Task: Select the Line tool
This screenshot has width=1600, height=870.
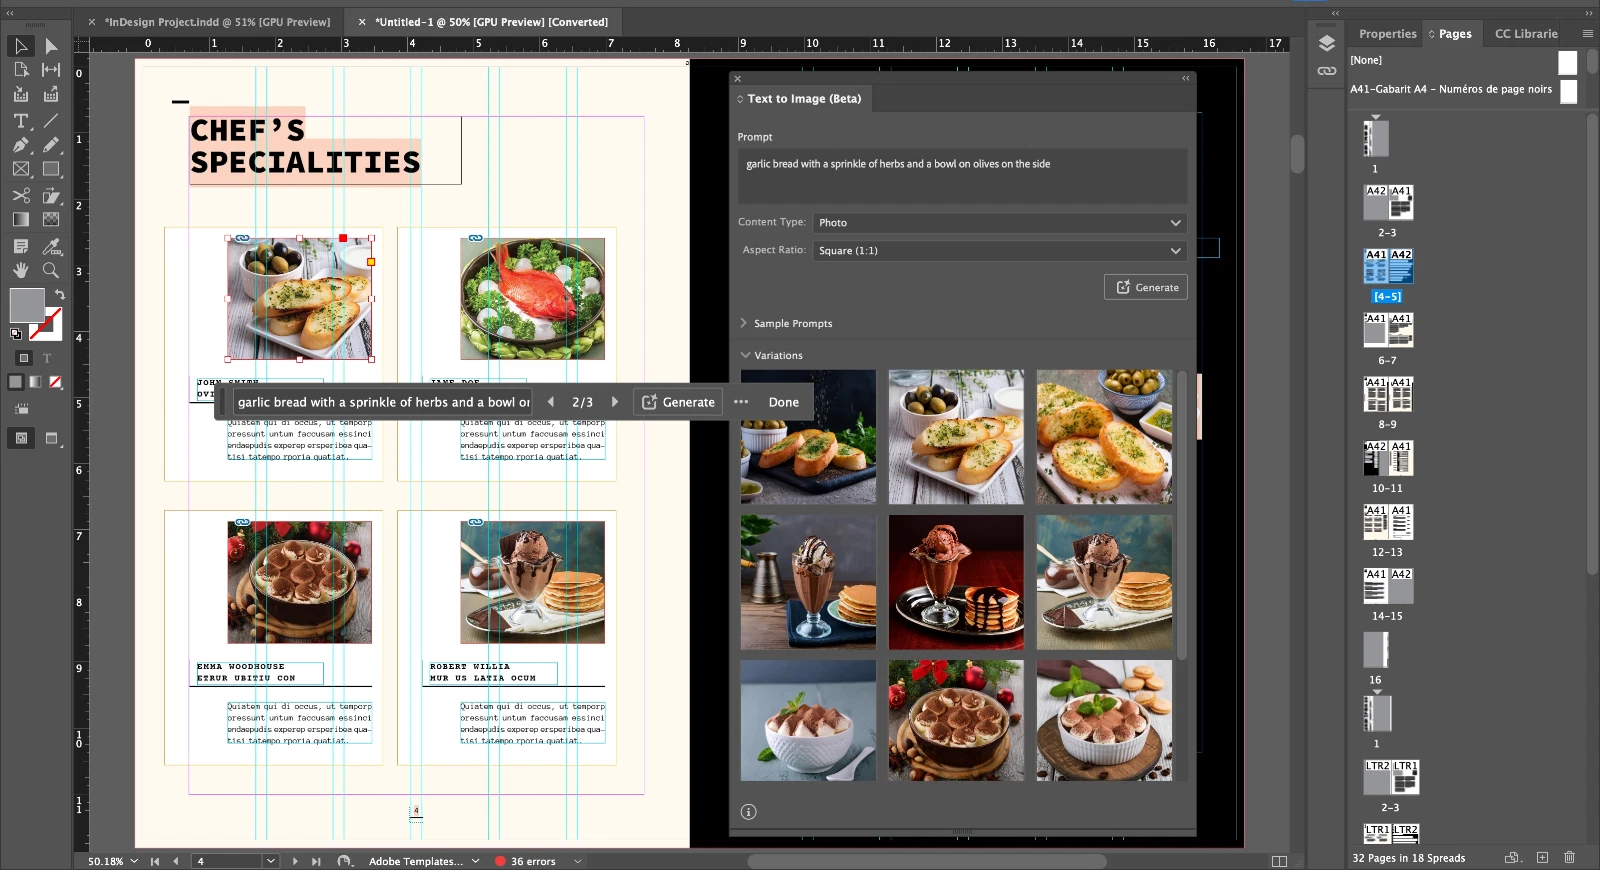Action: pyautogui.click(x=51, y=121)
